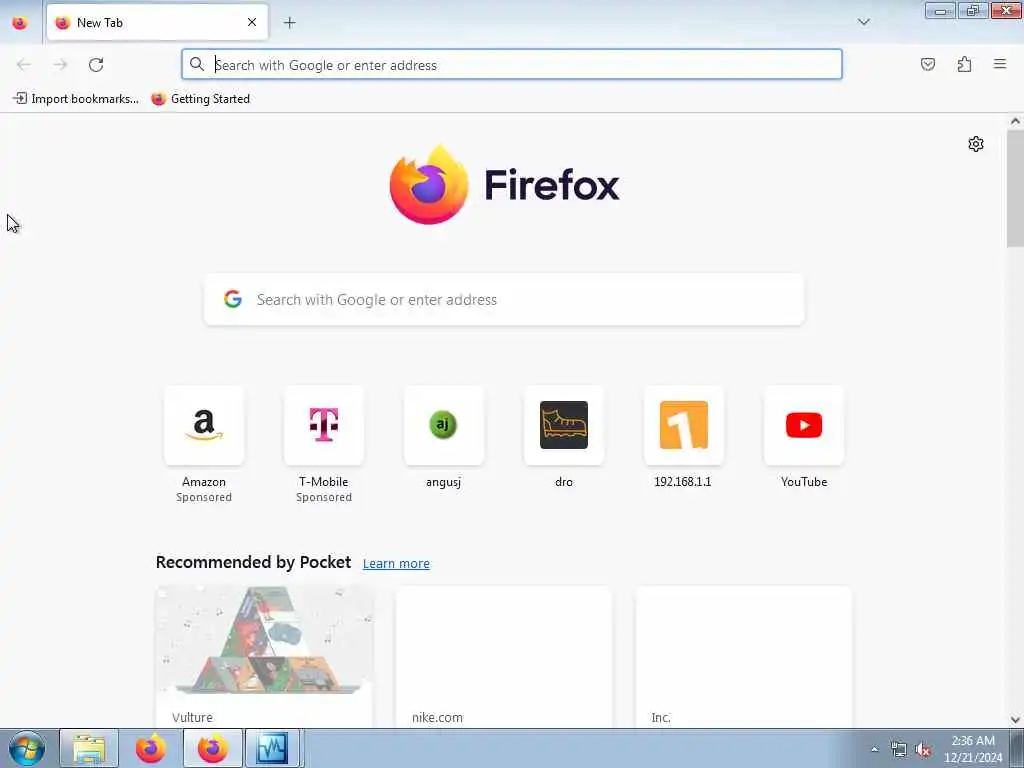Select the New Tab tab
The height and width of the screenshot is (768, 1024).
[157, 23]
